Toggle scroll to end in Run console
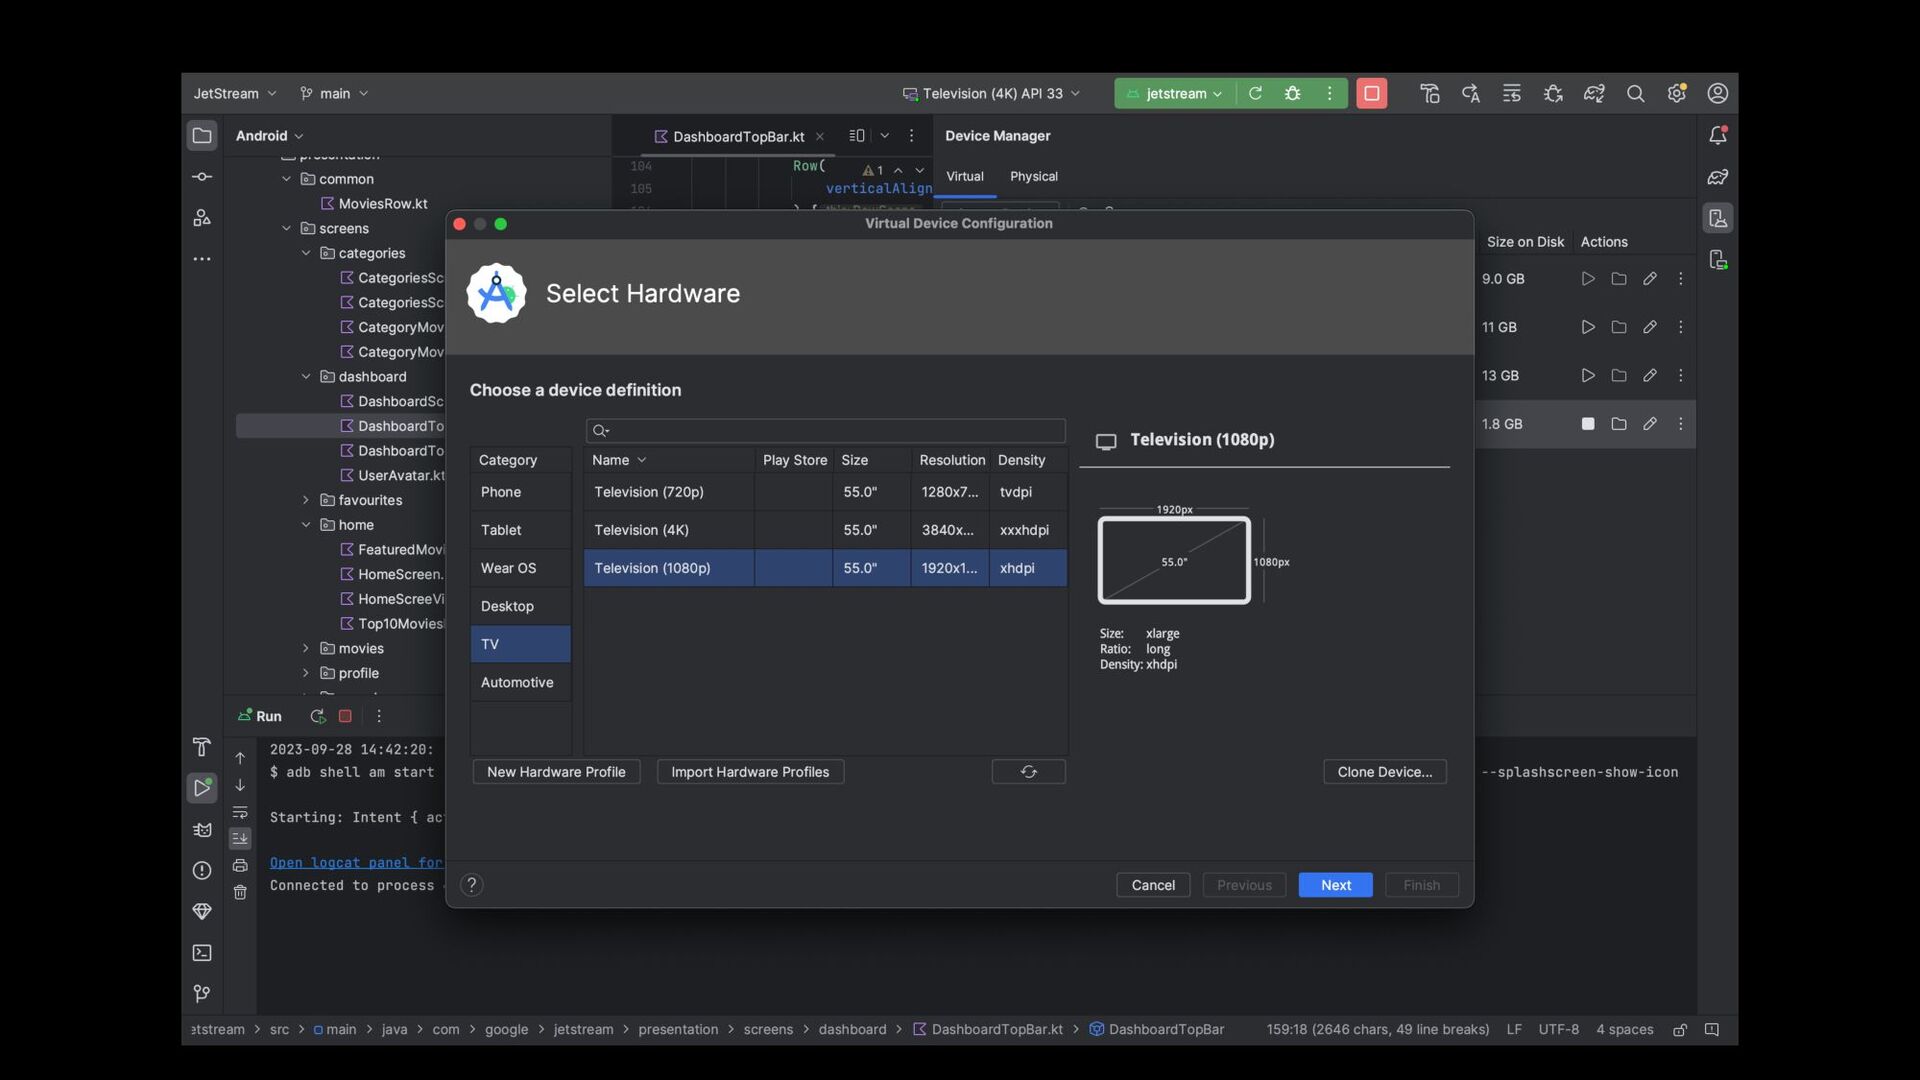 [240, 839]
